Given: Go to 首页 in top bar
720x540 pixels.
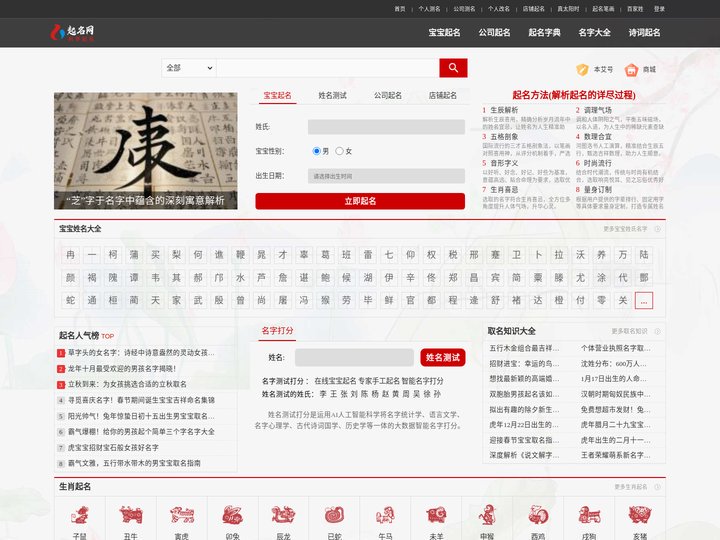Looking at the screenshot, I should tap(400, 9).
